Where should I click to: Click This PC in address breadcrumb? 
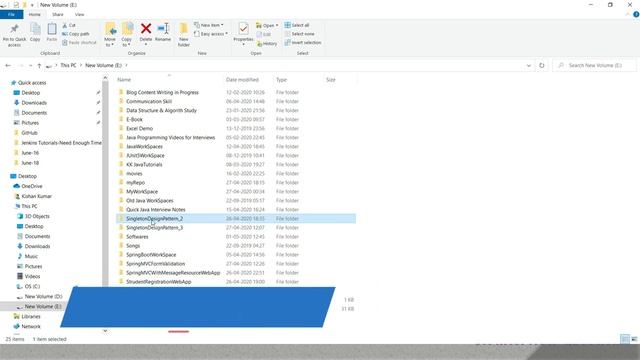(68, 65)
